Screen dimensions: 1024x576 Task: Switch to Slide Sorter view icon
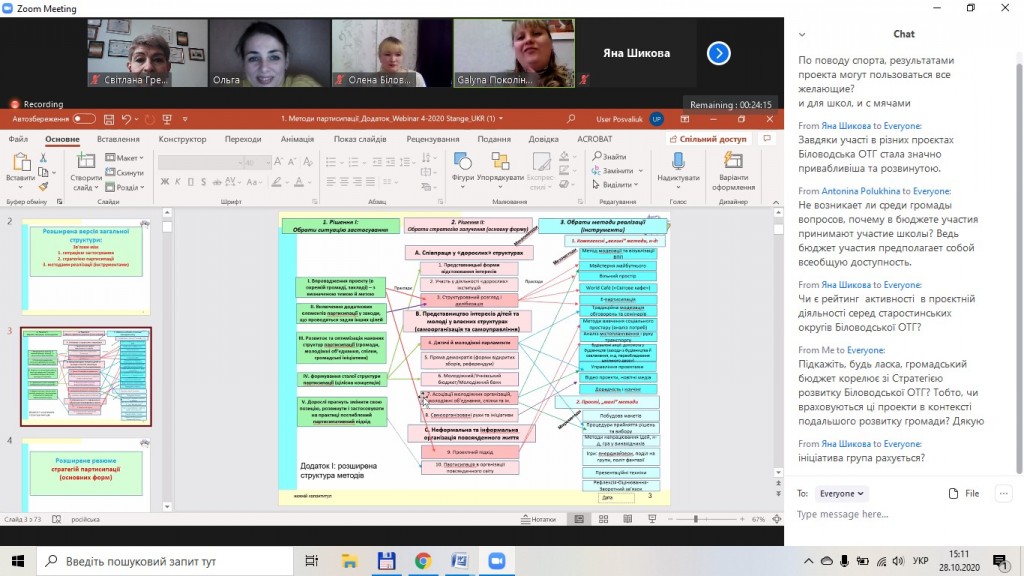(603, 519)
